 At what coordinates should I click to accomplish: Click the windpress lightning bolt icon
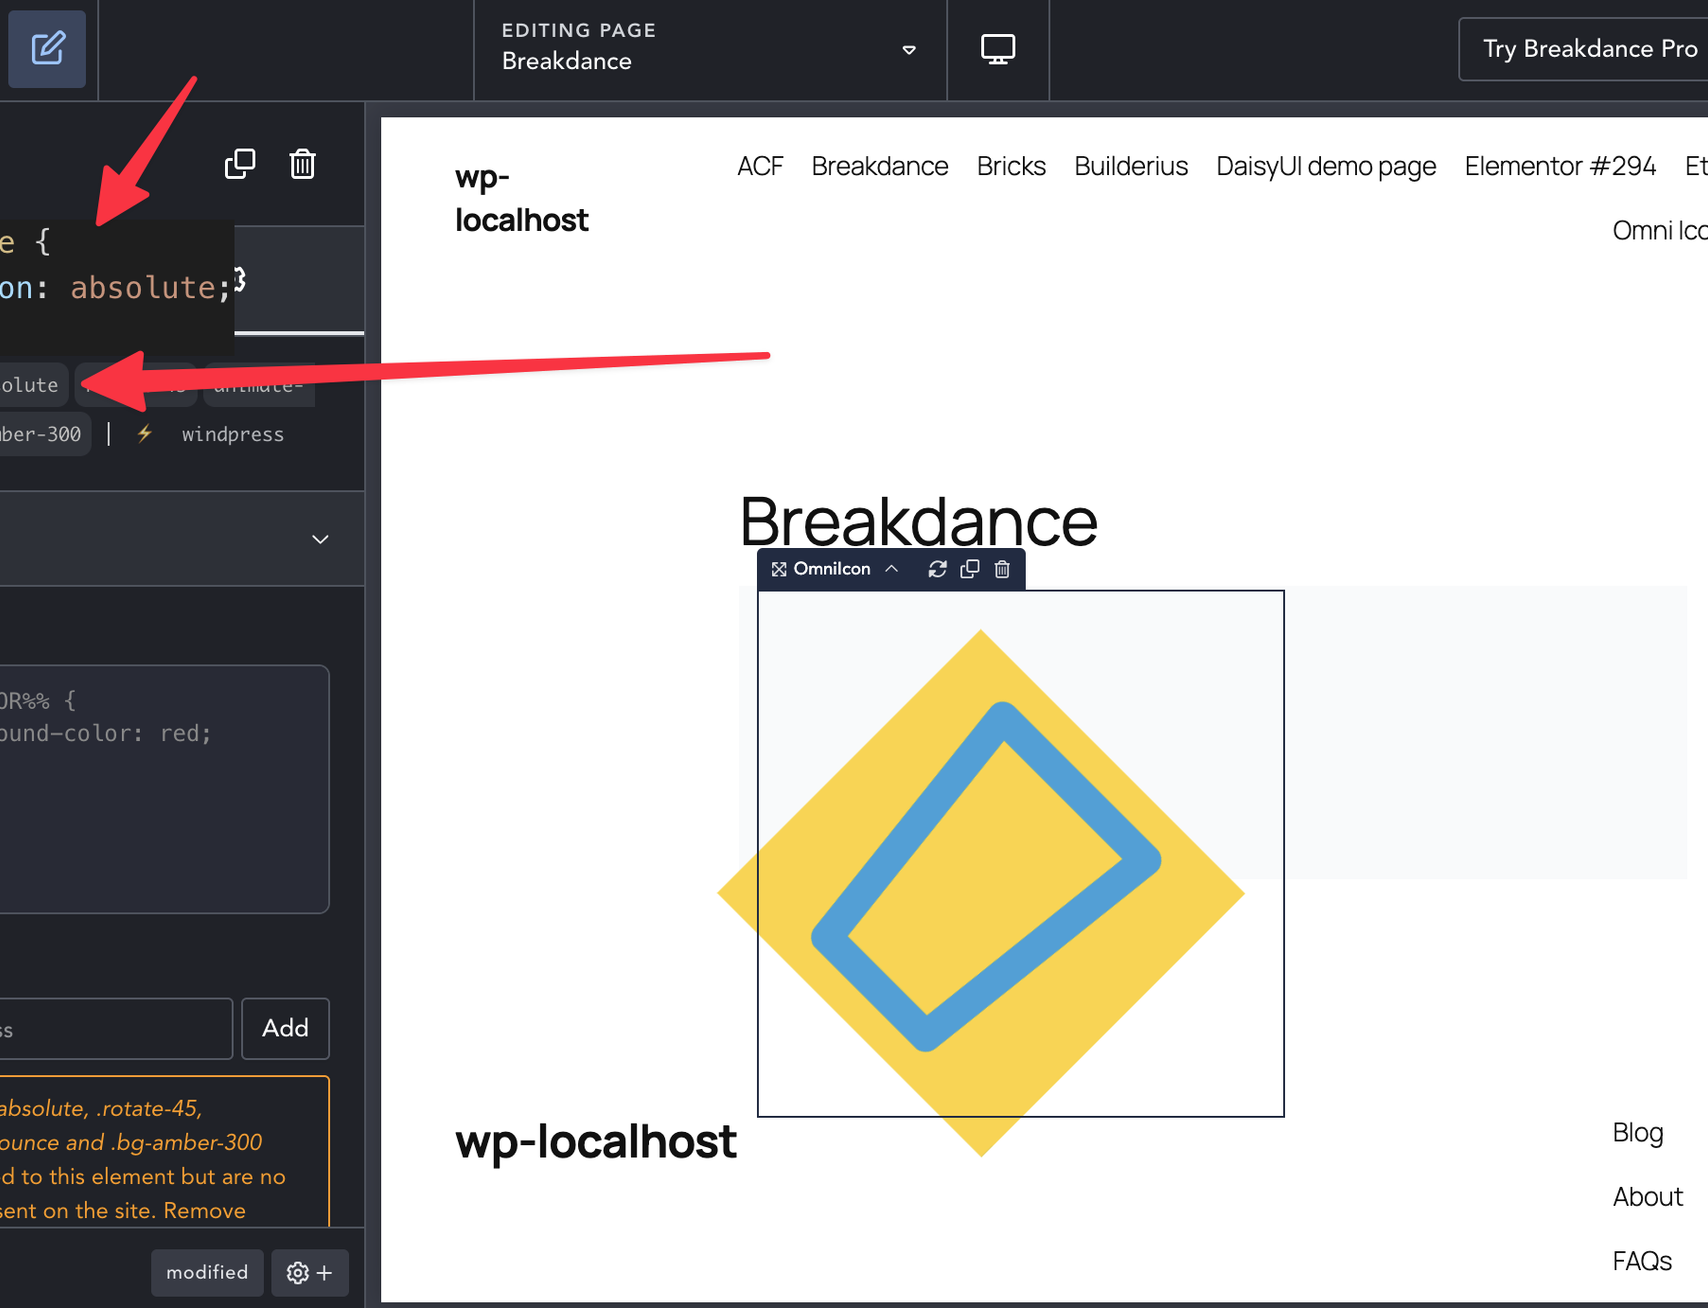point(144,433)
